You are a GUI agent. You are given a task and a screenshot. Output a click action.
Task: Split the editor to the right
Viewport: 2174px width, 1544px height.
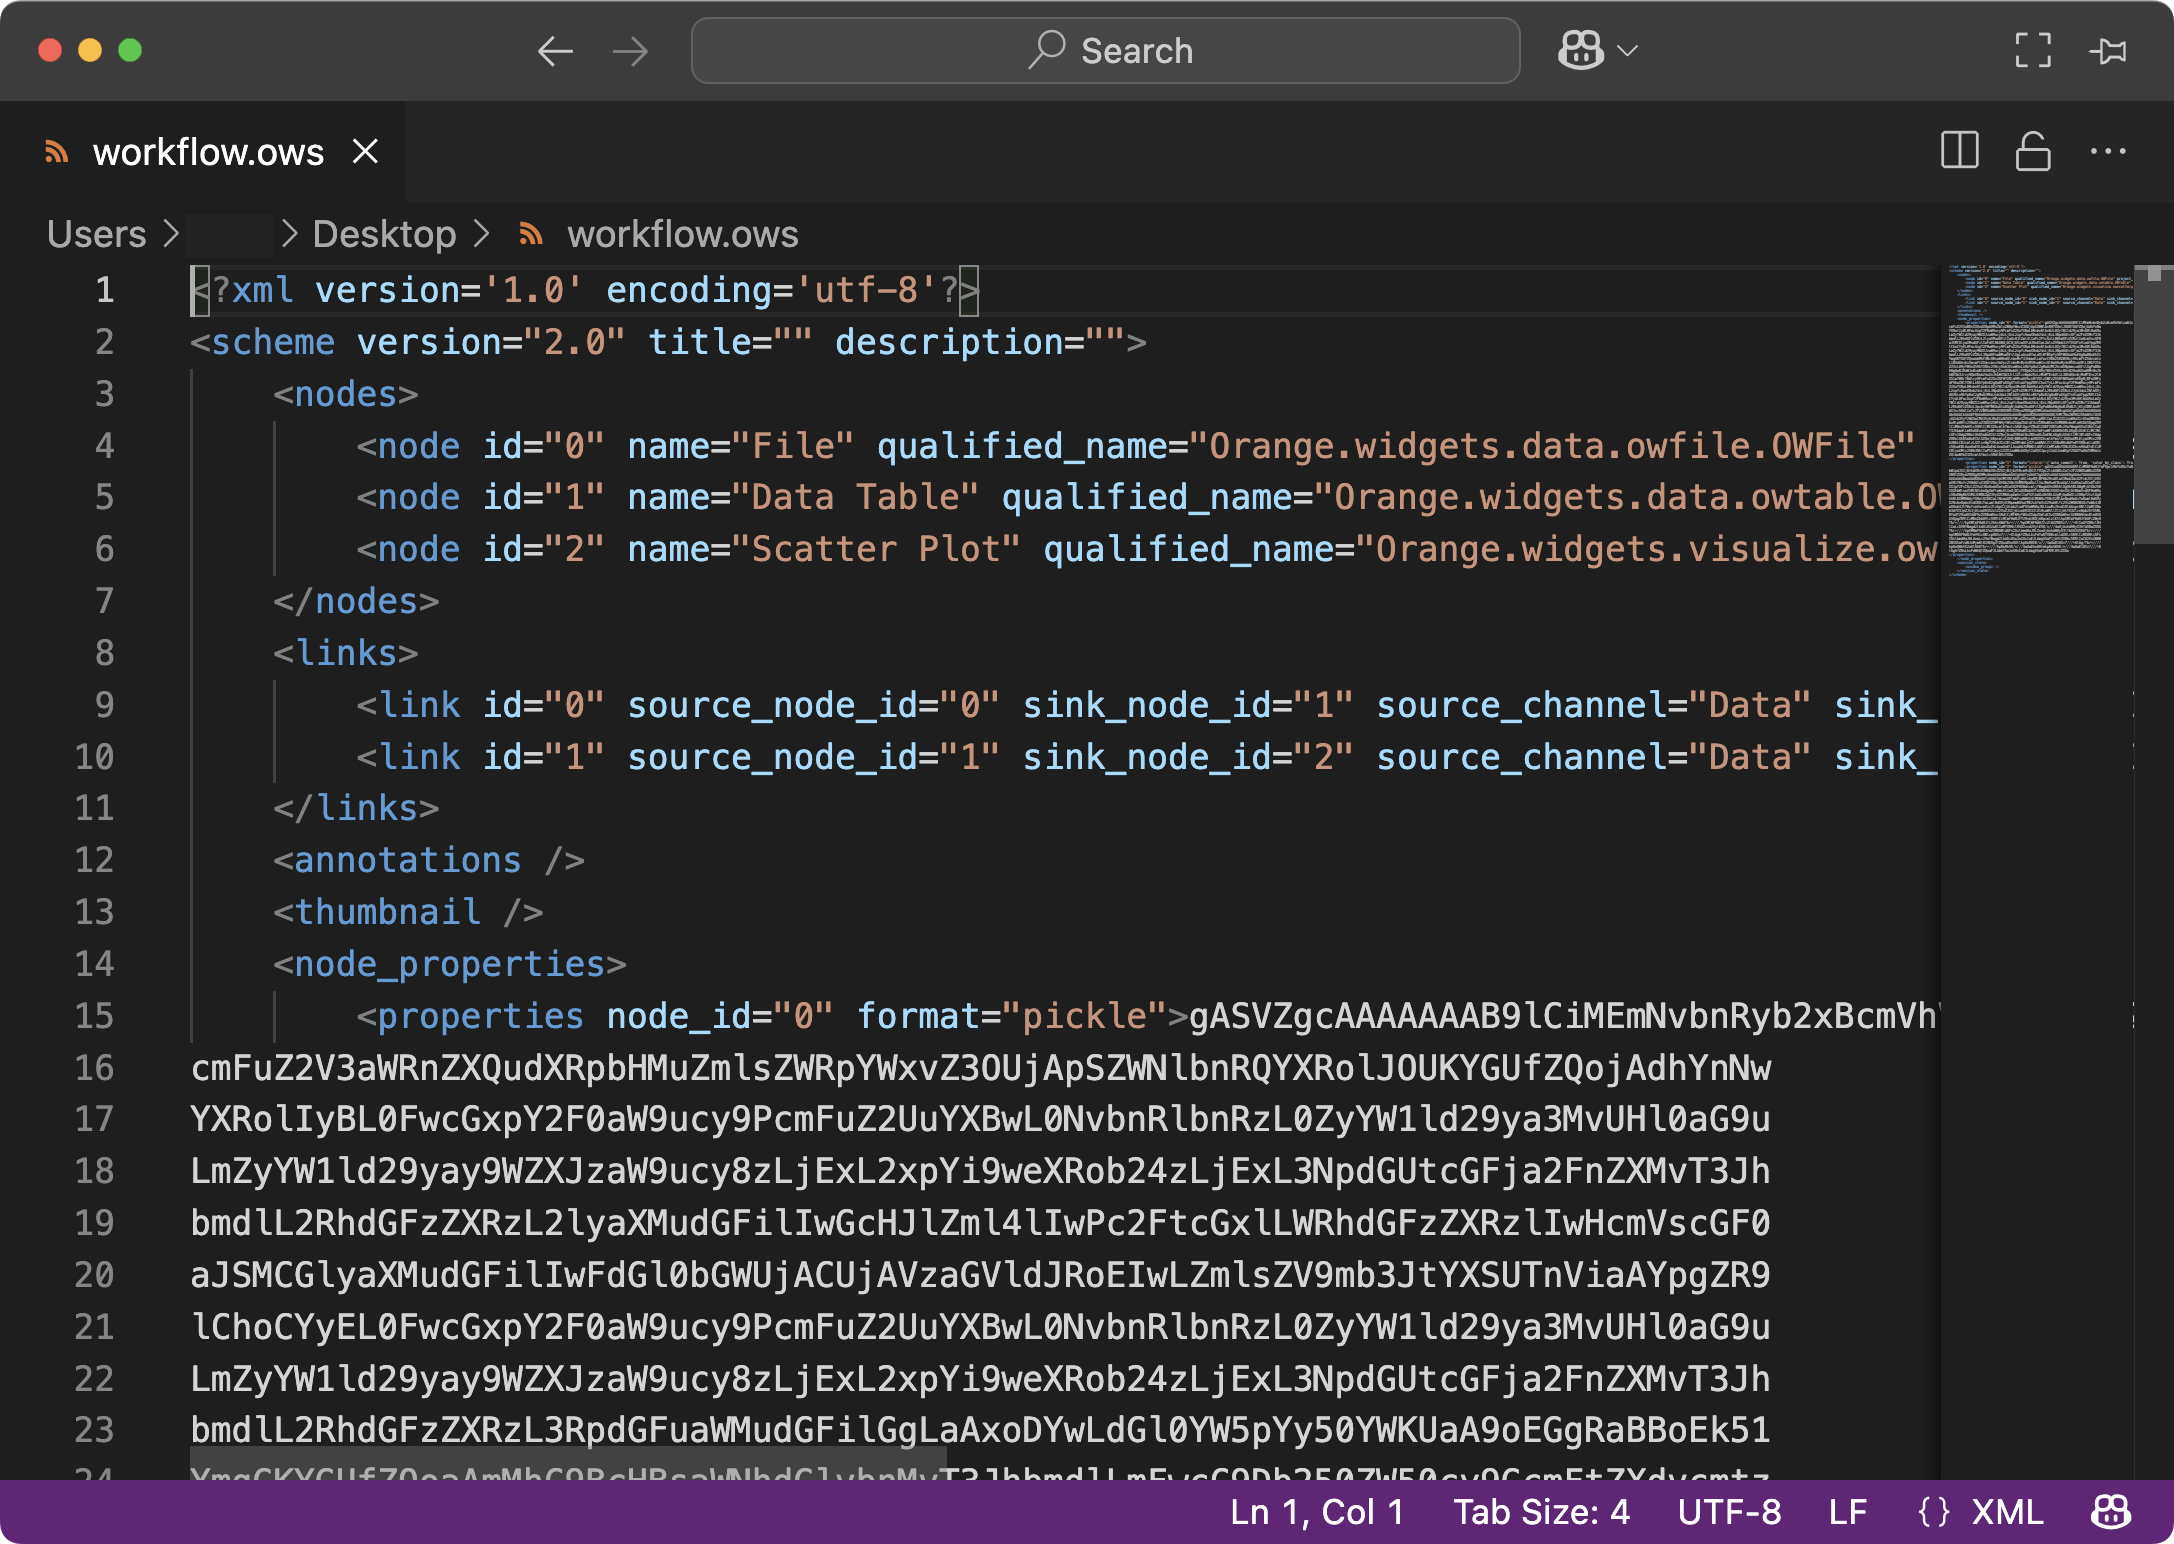click(x=1959, y=152)
